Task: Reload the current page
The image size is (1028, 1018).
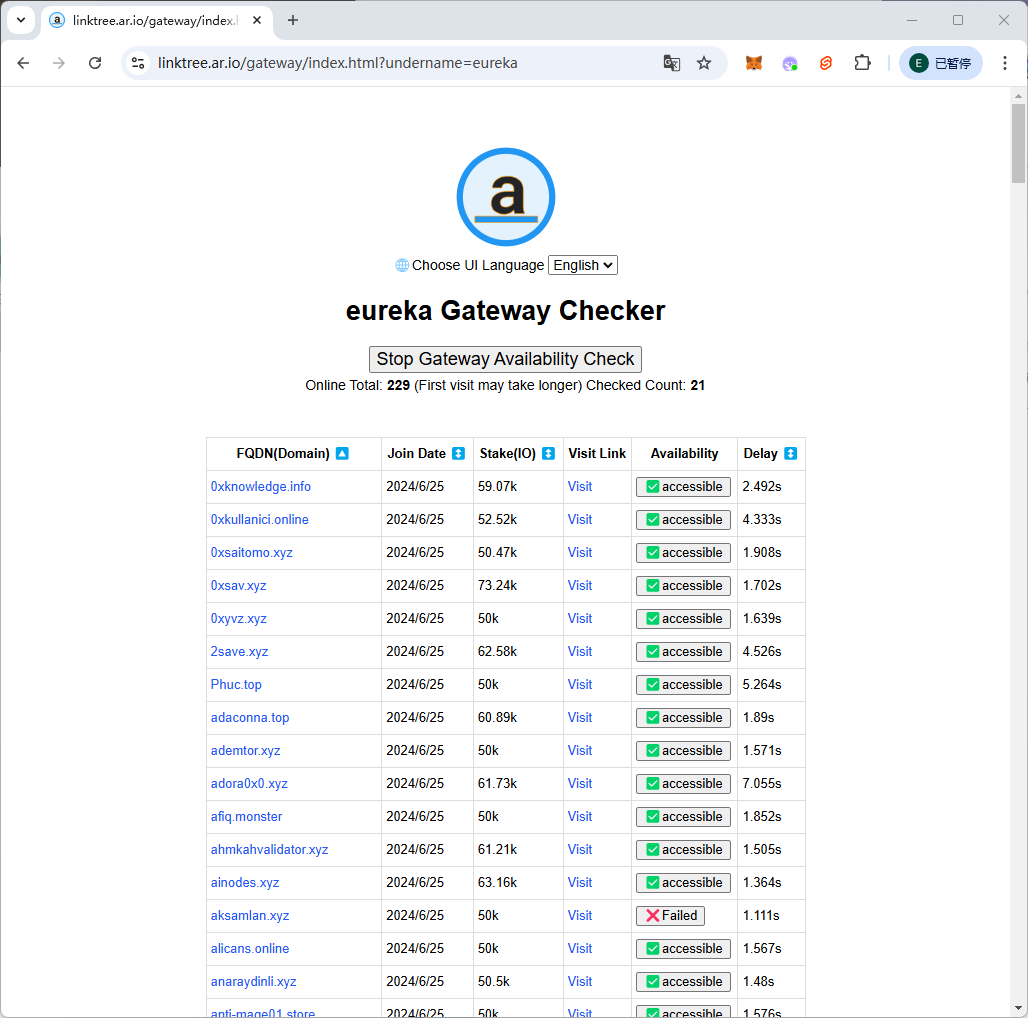Action: pyautogui.click(x=95, y=63)
